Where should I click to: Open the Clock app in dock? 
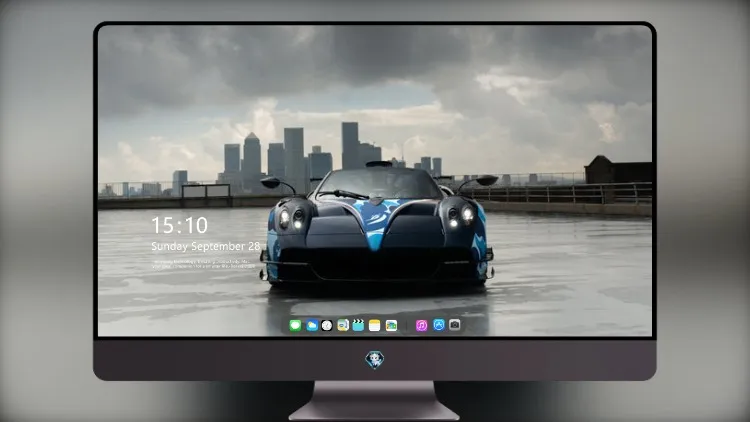(327, 325)
